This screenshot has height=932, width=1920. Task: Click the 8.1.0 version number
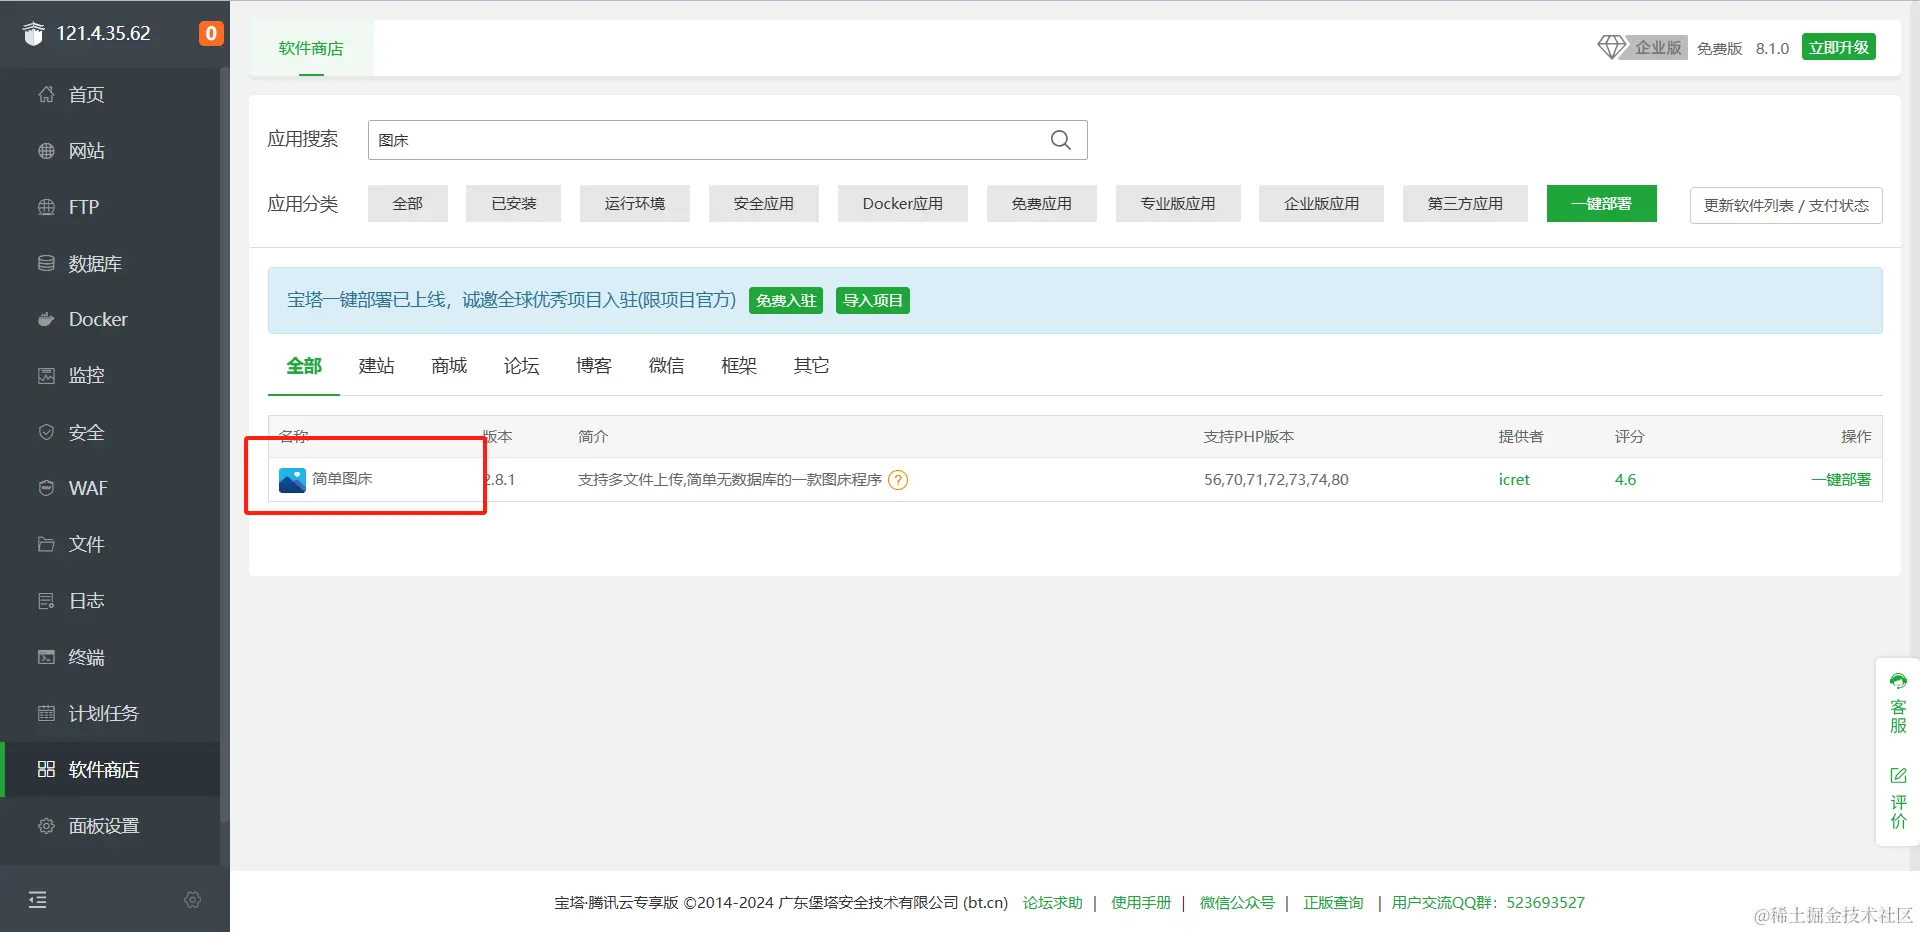tap(1772, 48)
